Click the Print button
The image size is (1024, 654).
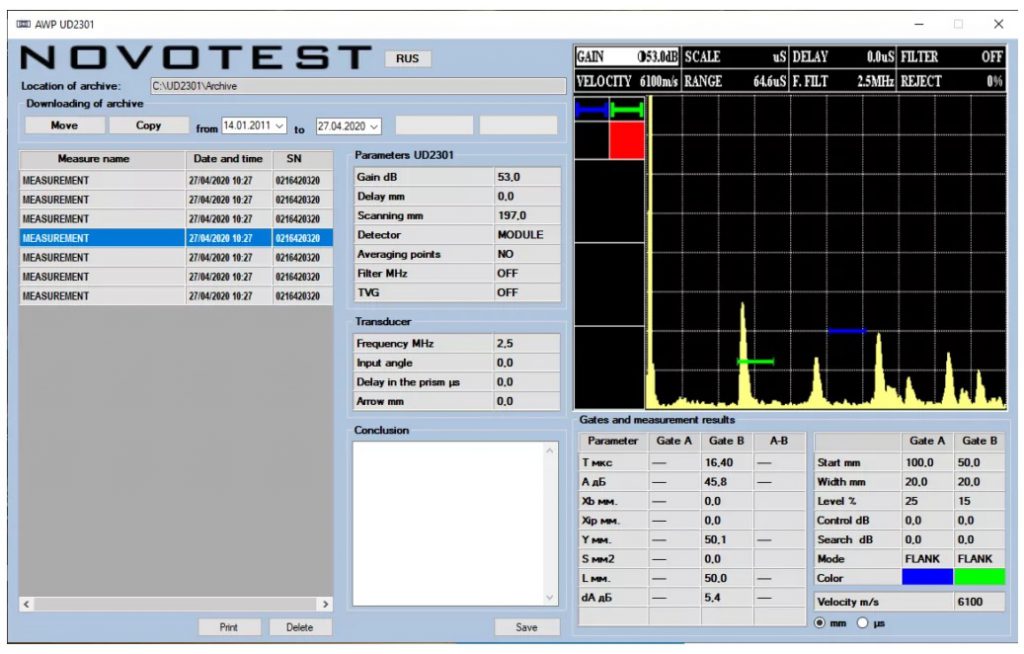229,627
